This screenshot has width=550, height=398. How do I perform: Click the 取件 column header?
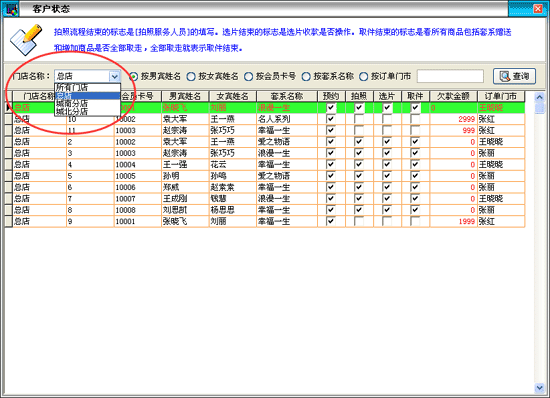tap(416, 96)
